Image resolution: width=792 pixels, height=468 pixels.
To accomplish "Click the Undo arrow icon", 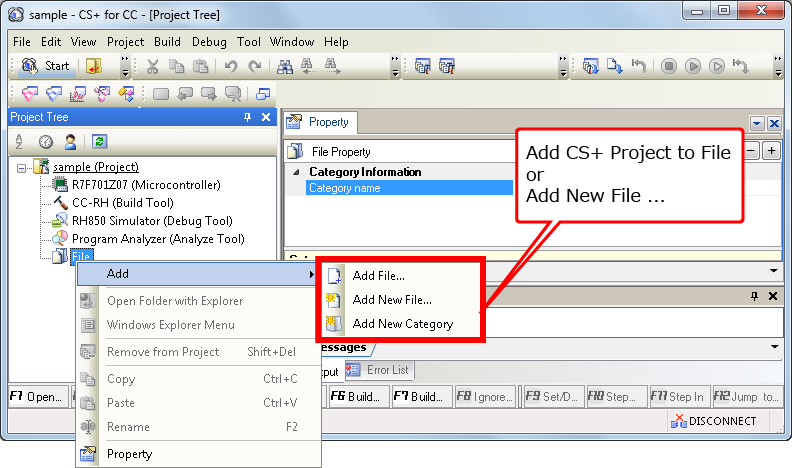I will pyautogui.click(x=231, y=66).
